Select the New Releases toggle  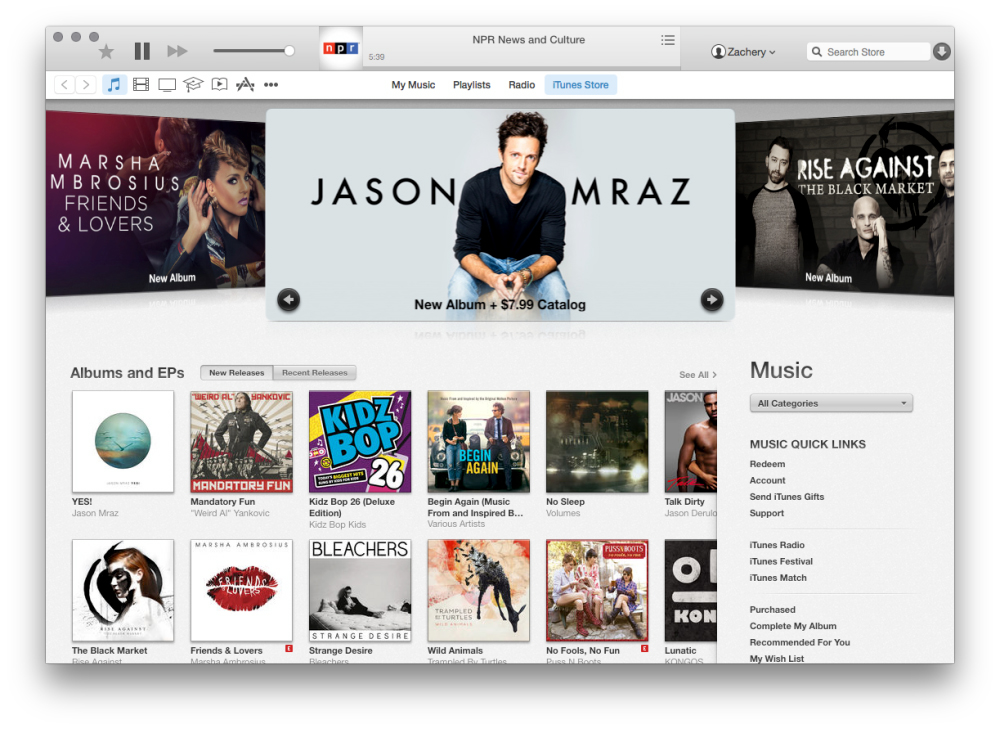[237, 372]
